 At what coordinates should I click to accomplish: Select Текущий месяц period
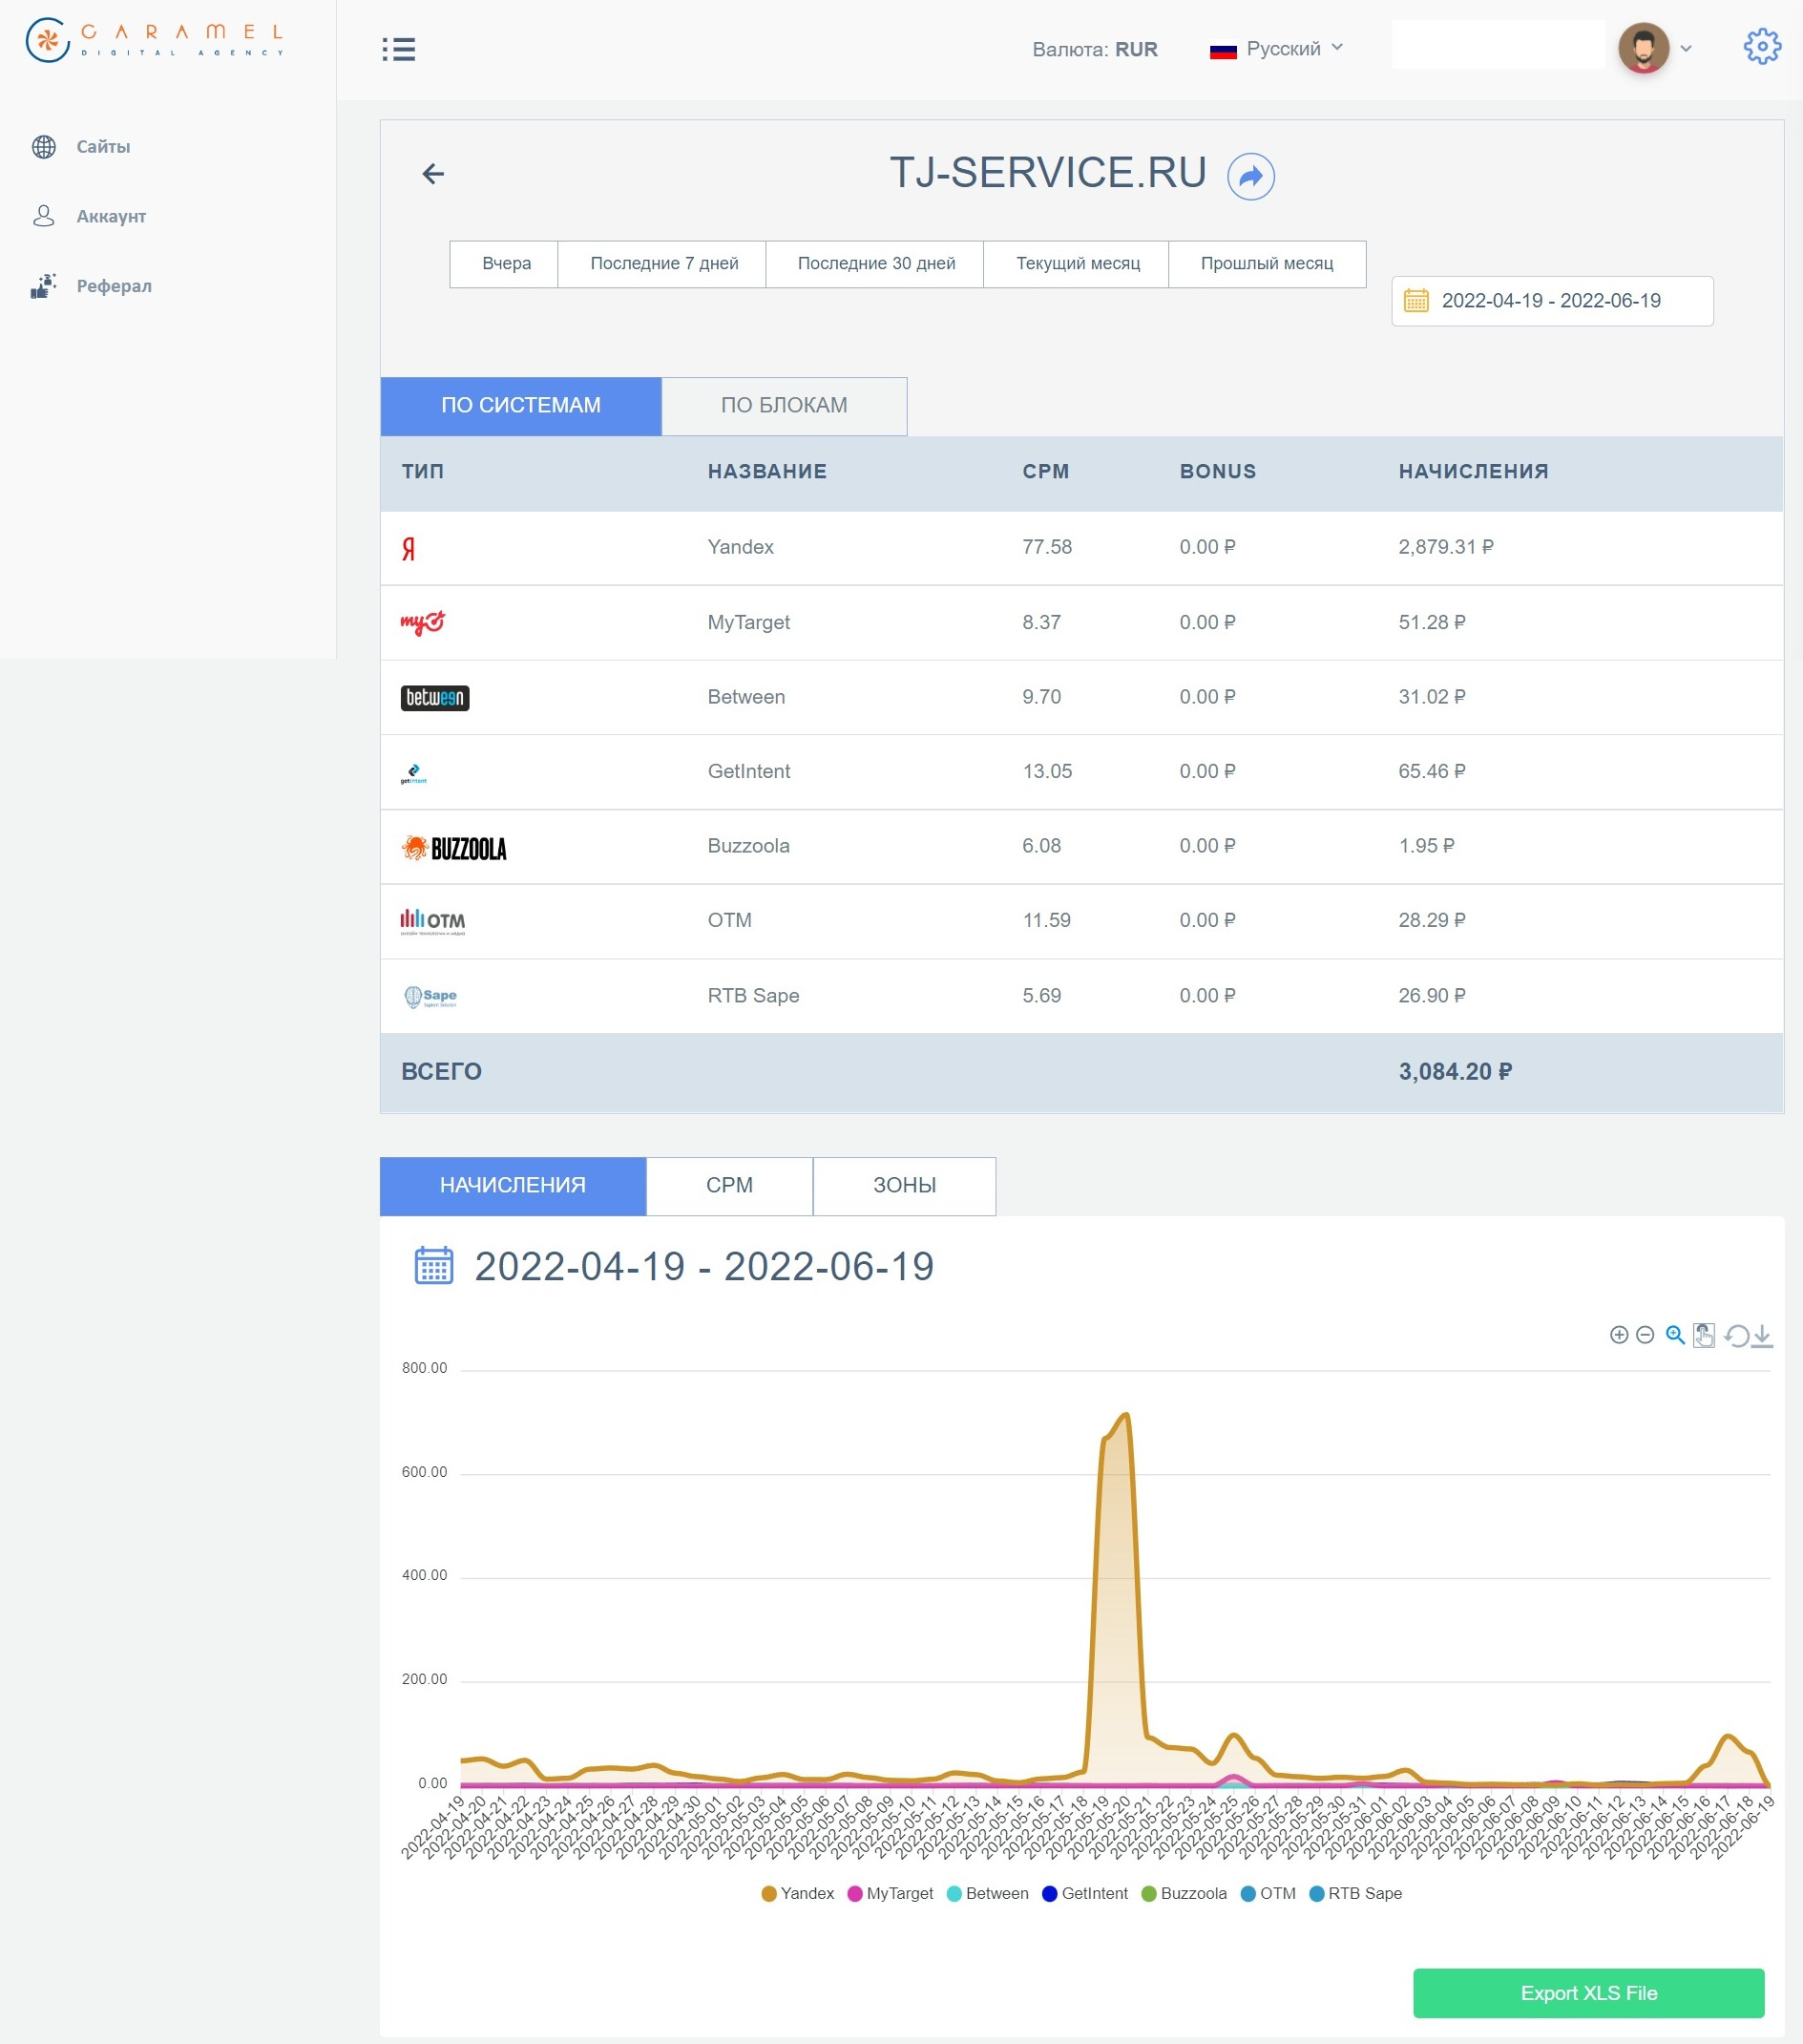(x=1077, y=264)
